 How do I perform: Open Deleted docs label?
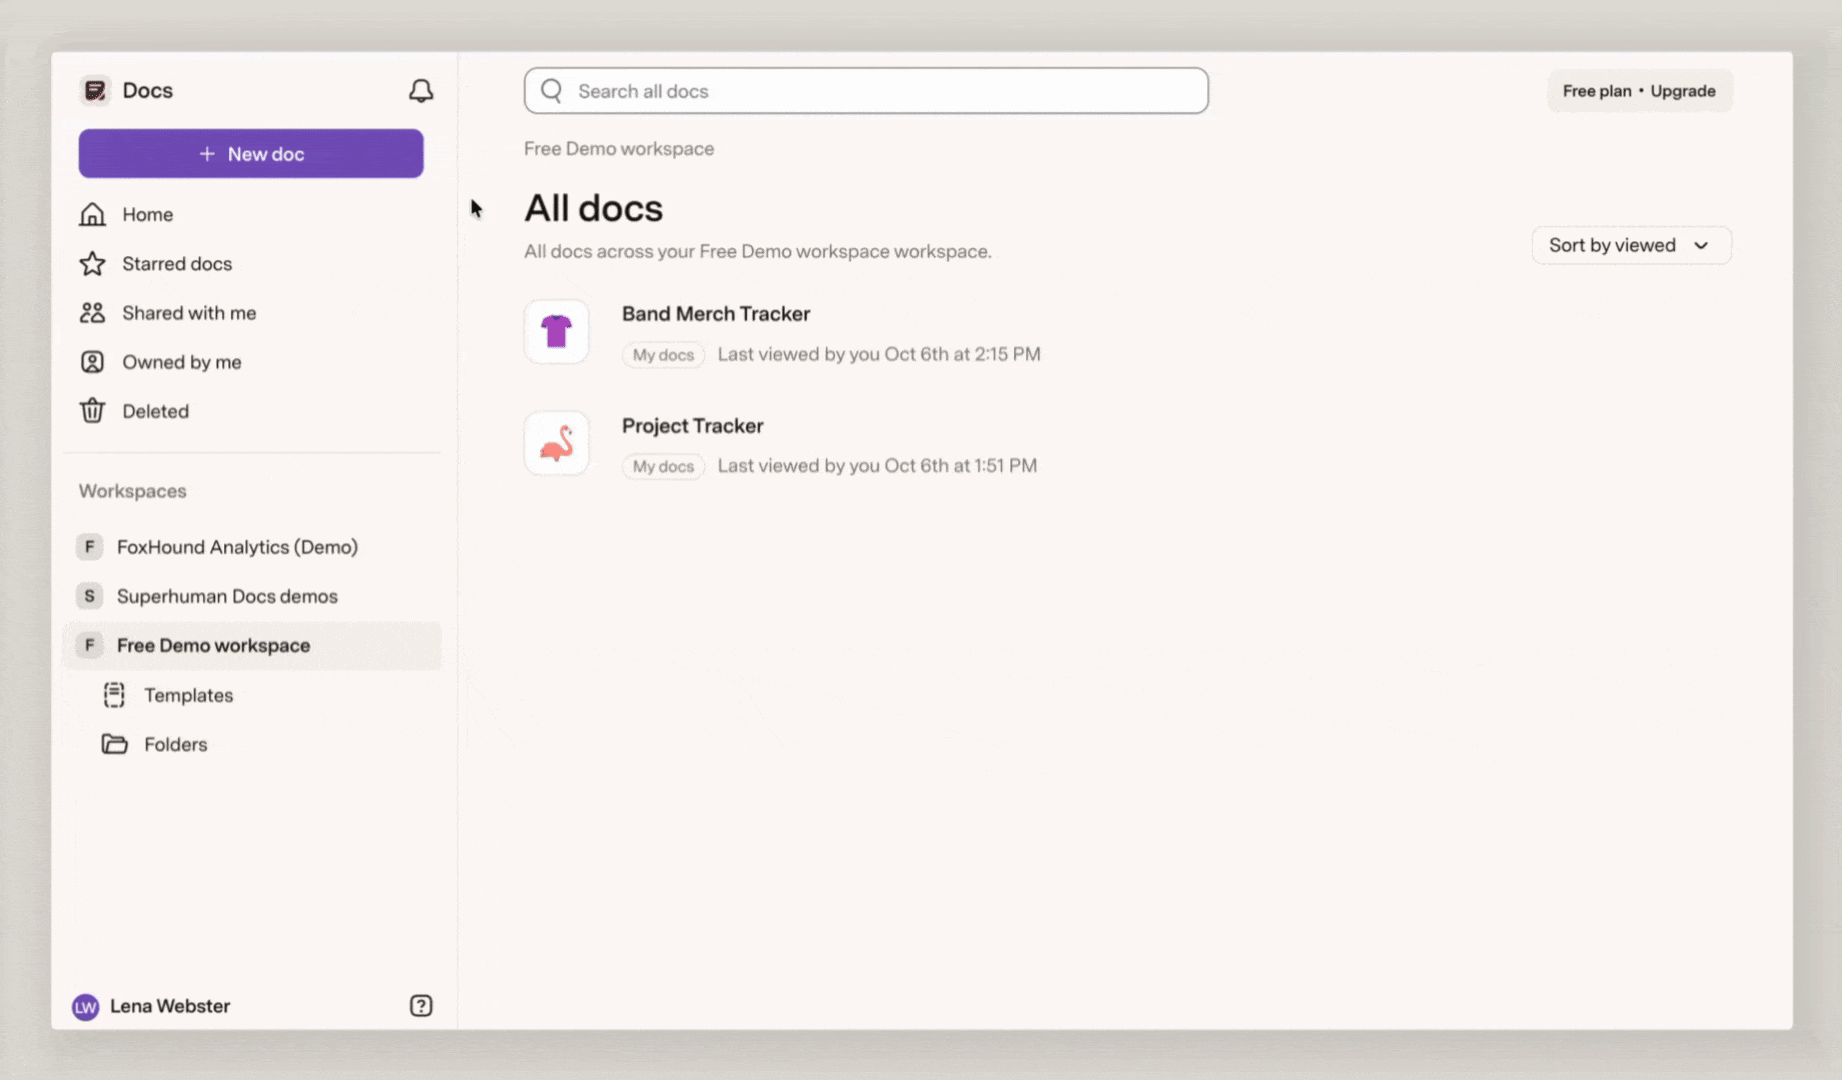point(155,411)
